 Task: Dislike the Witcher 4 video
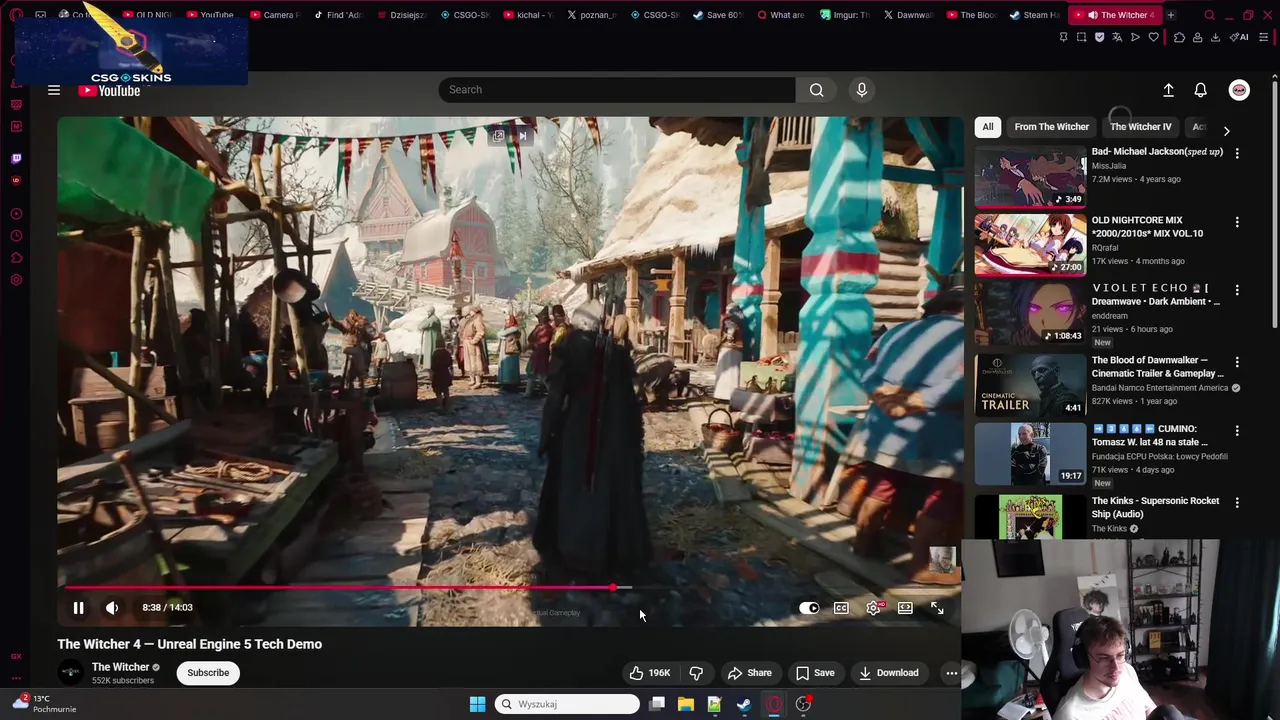point(697,673)
